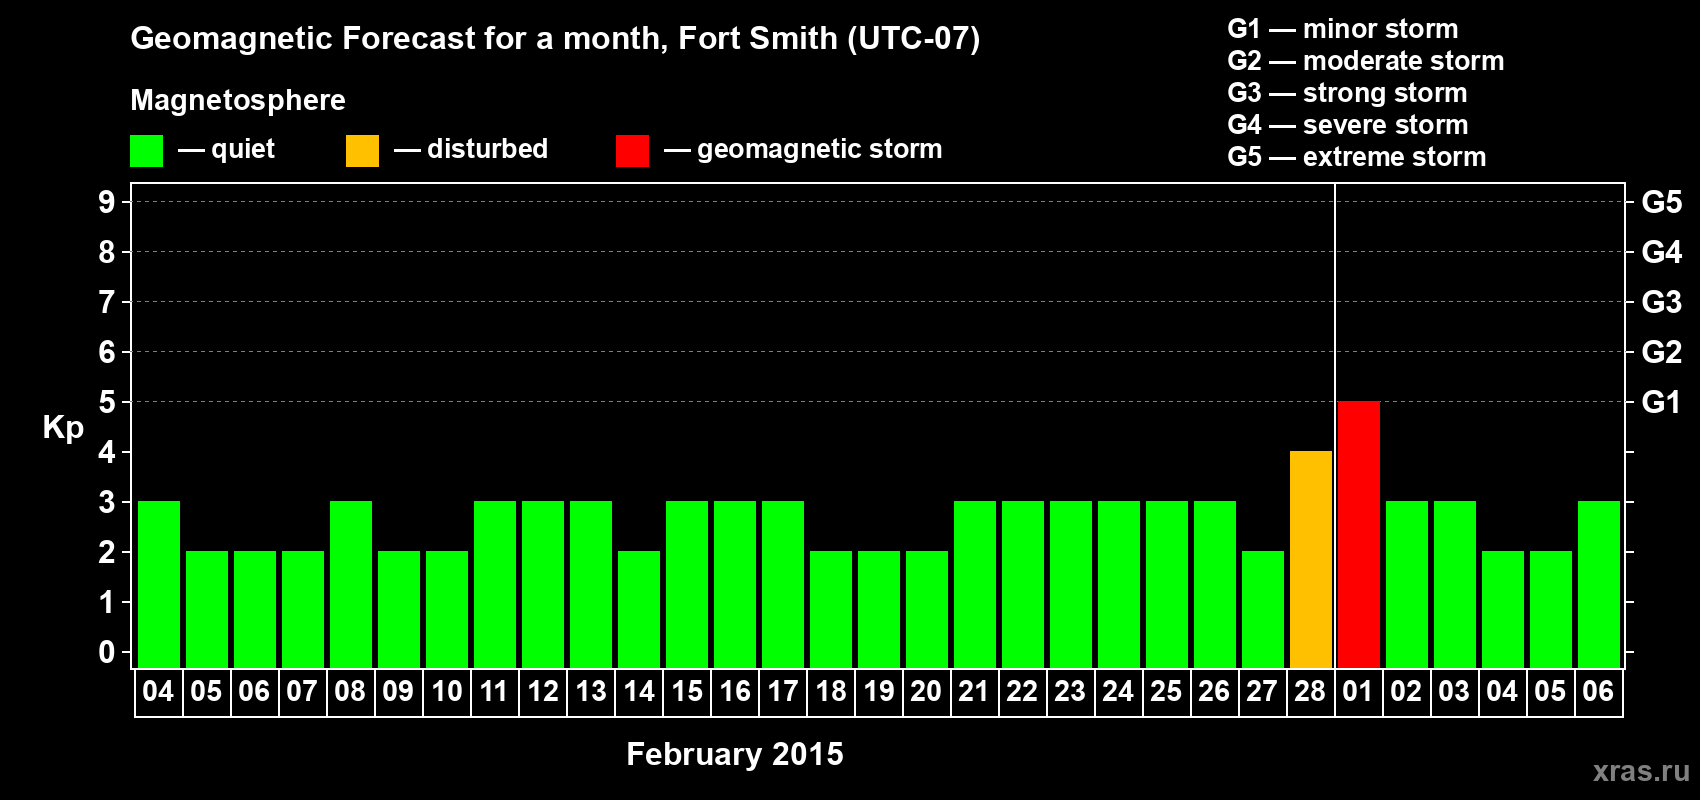The height and width of the screenshot is (800, 1700).
Task: Click the green bar for February 14
Action: (639, 610)
